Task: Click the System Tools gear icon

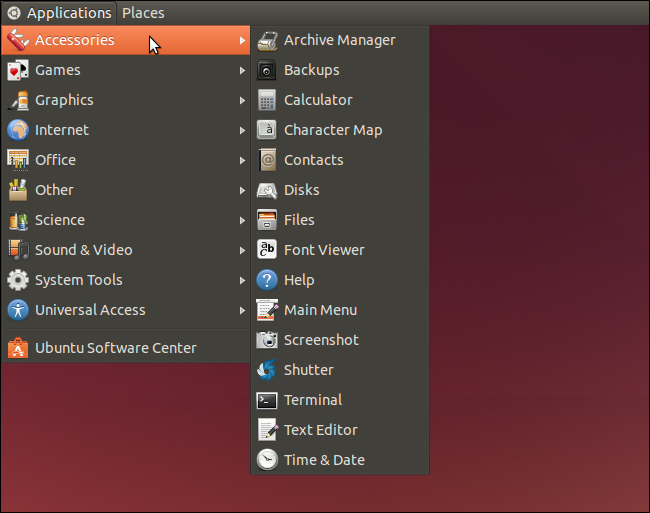Action: pyautogui.click(x=18, y=280)
